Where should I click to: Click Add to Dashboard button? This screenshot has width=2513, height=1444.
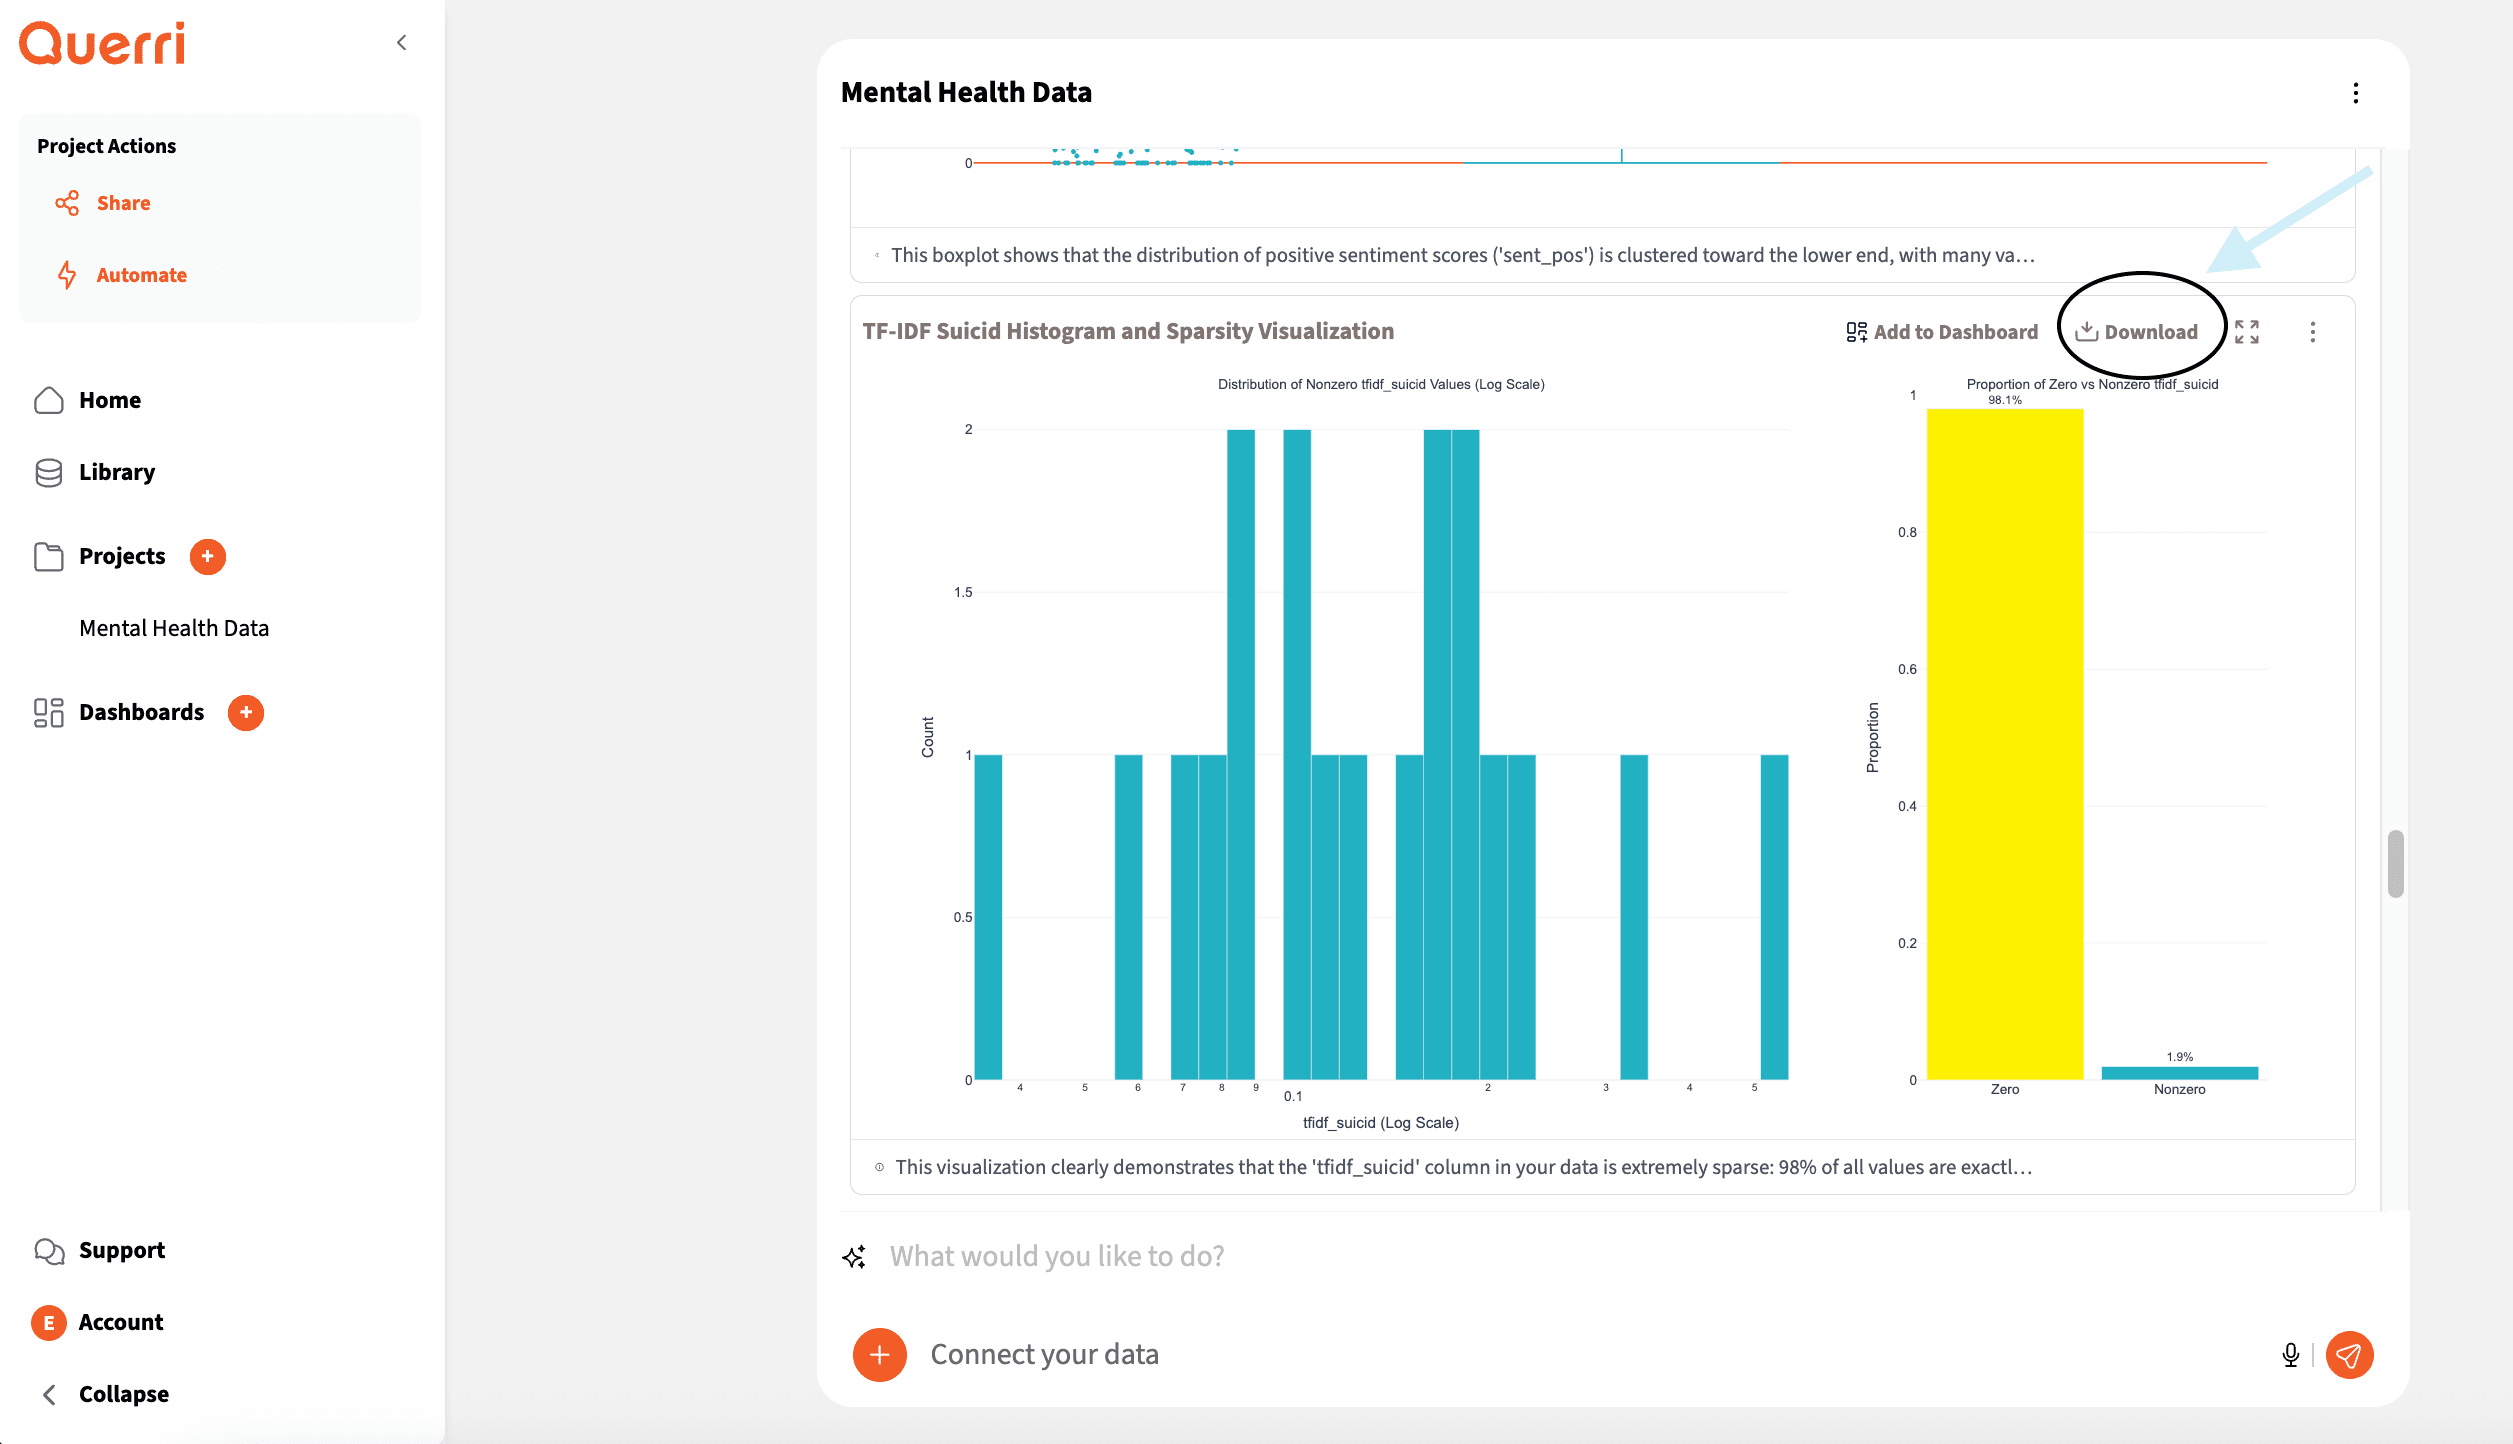pos(1941,332)
